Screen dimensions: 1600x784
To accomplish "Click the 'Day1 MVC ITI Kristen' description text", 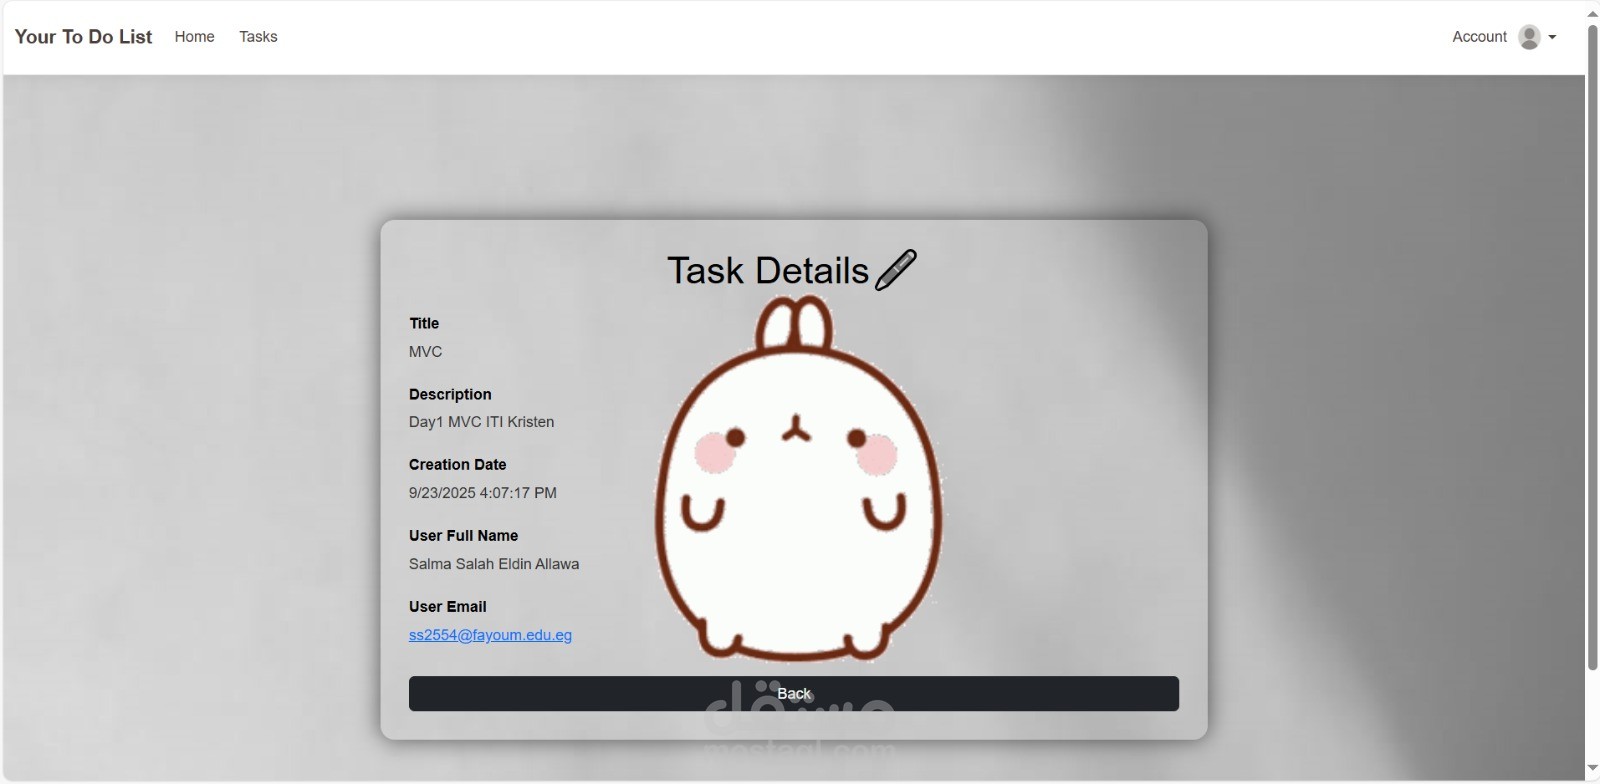I will (481, 422).
